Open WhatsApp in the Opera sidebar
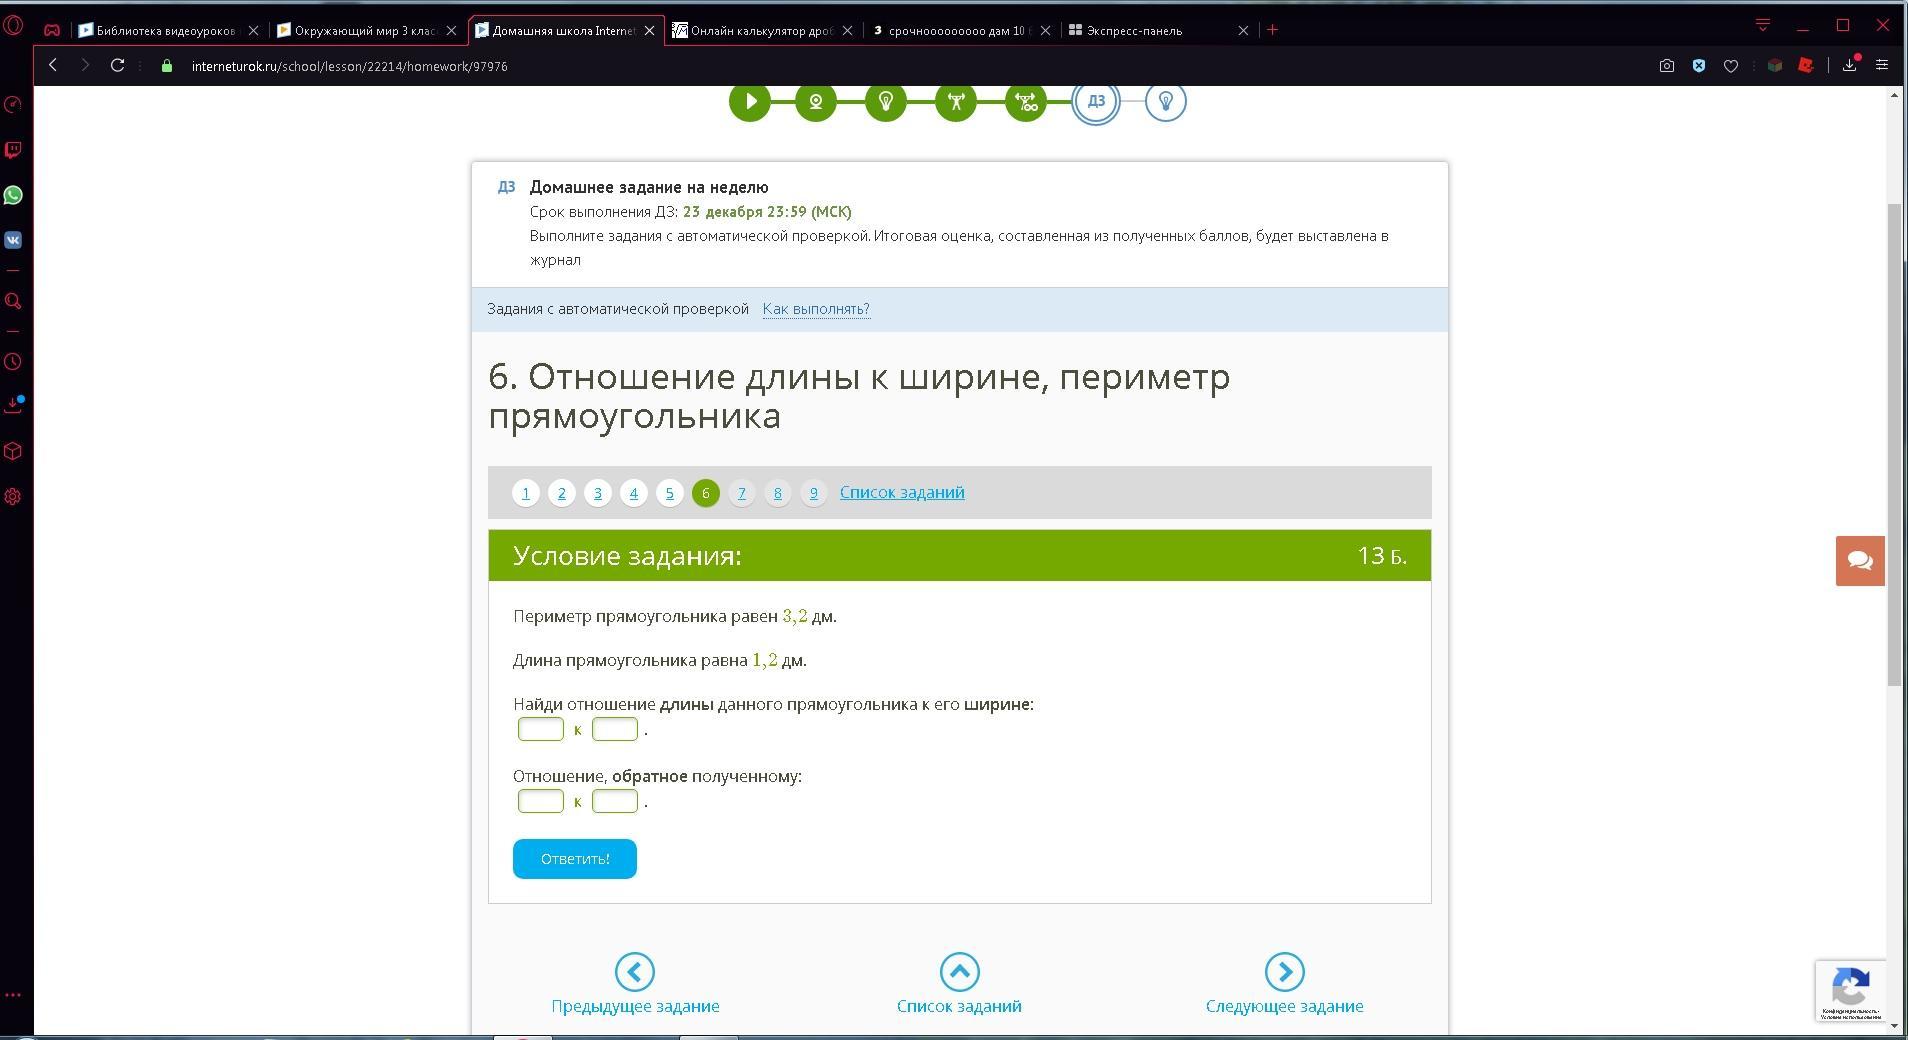This screenshot has width=1908, height=1040. (x=13, y=195)
